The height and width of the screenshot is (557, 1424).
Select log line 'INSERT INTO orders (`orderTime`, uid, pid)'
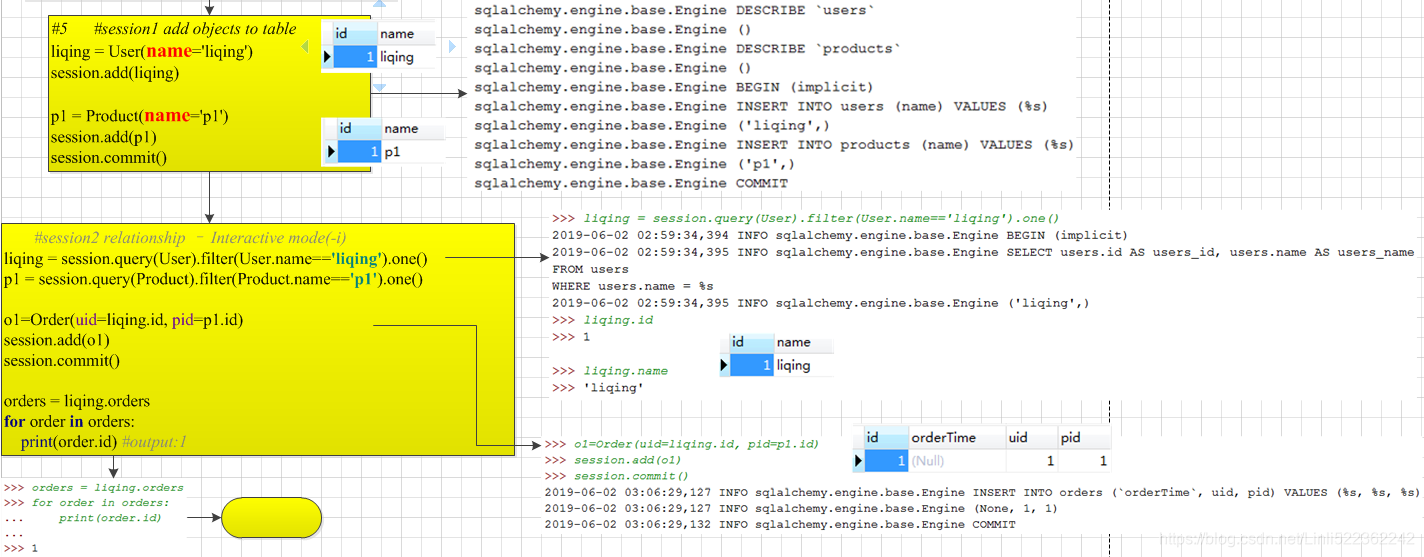tap(982, 492)
